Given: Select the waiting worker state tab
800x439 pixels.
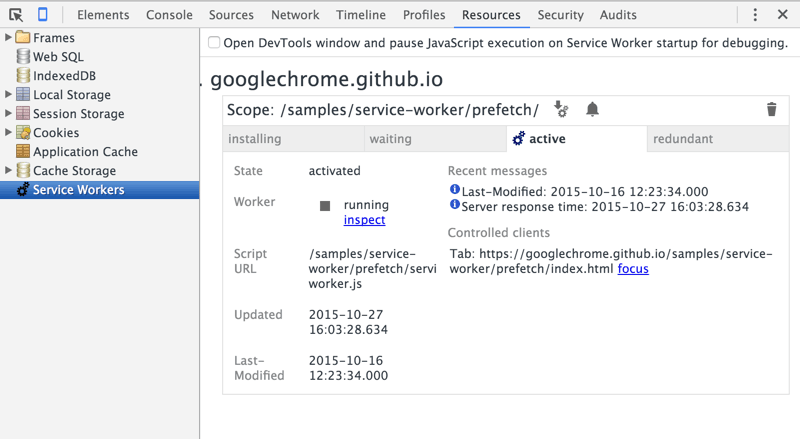Looking at the screenshot, I should pyautogui.click(x=435, y=139).
